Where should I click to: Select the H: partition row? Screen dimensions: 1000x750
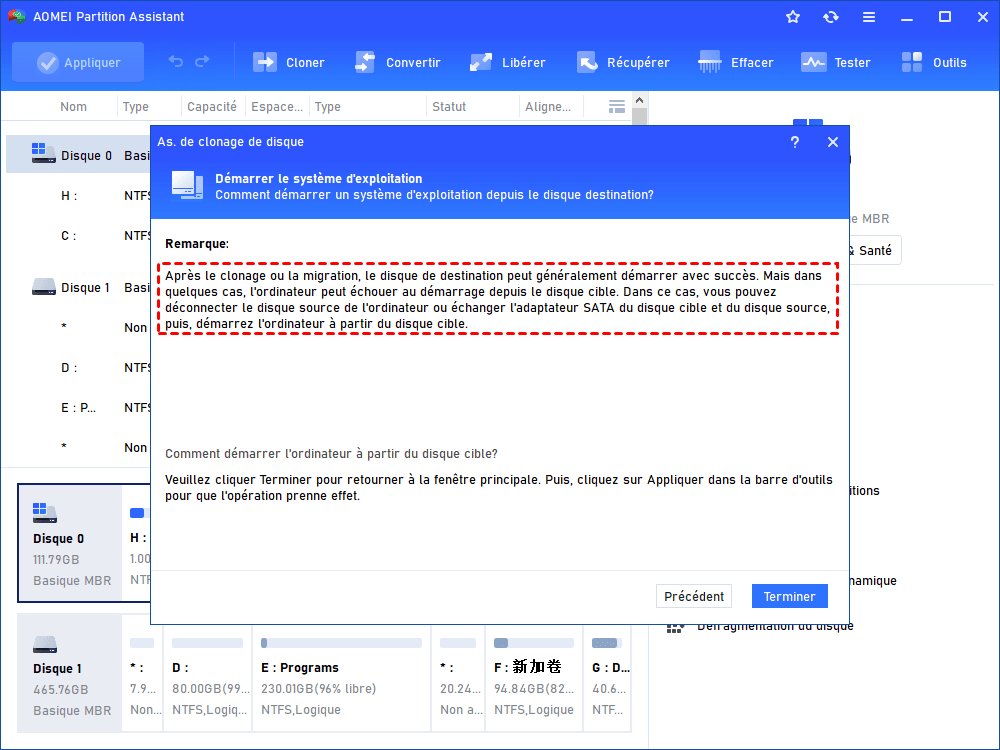point(78,196)
